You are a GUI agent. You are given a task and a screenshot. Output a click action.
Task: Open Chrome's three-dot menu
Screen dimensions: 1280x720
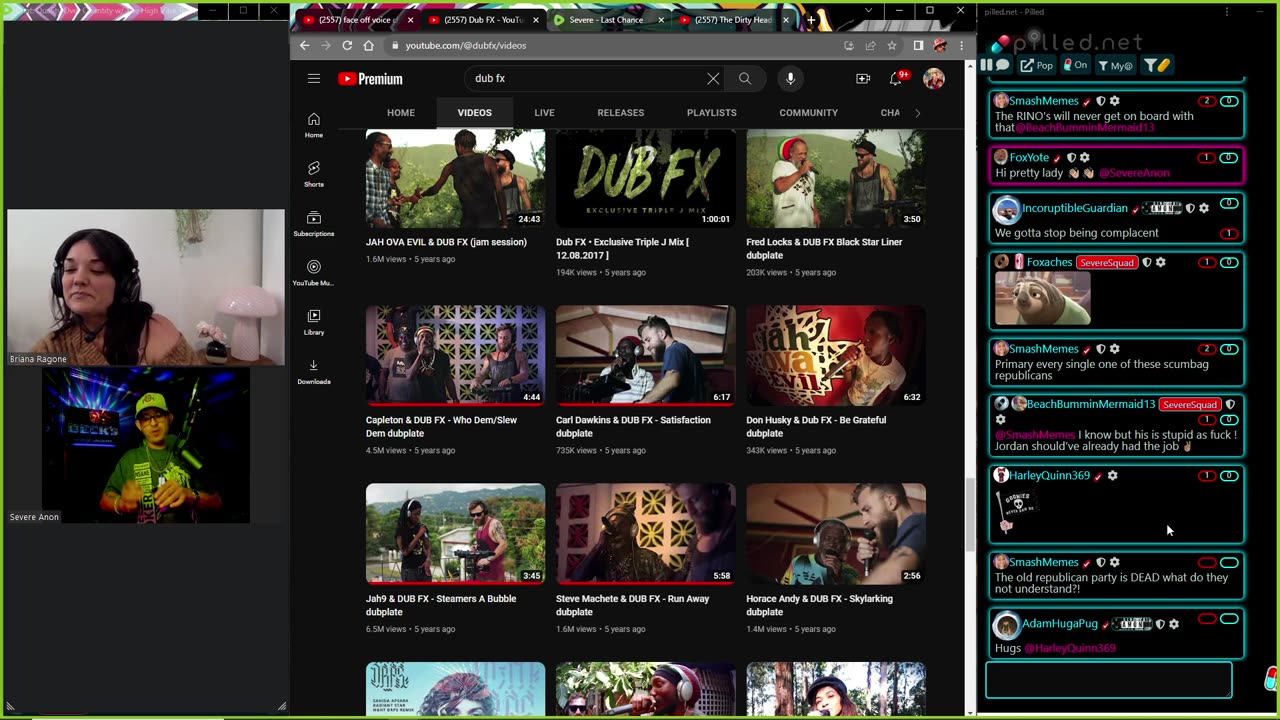[x=962, y=45]
